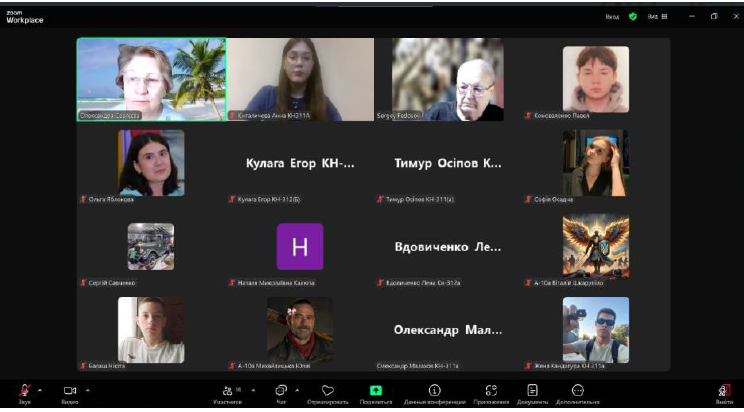Click the Олександр Малахов КН-311а name label
The height and width of the screenshot is (412, 744).
click(418, 366)
